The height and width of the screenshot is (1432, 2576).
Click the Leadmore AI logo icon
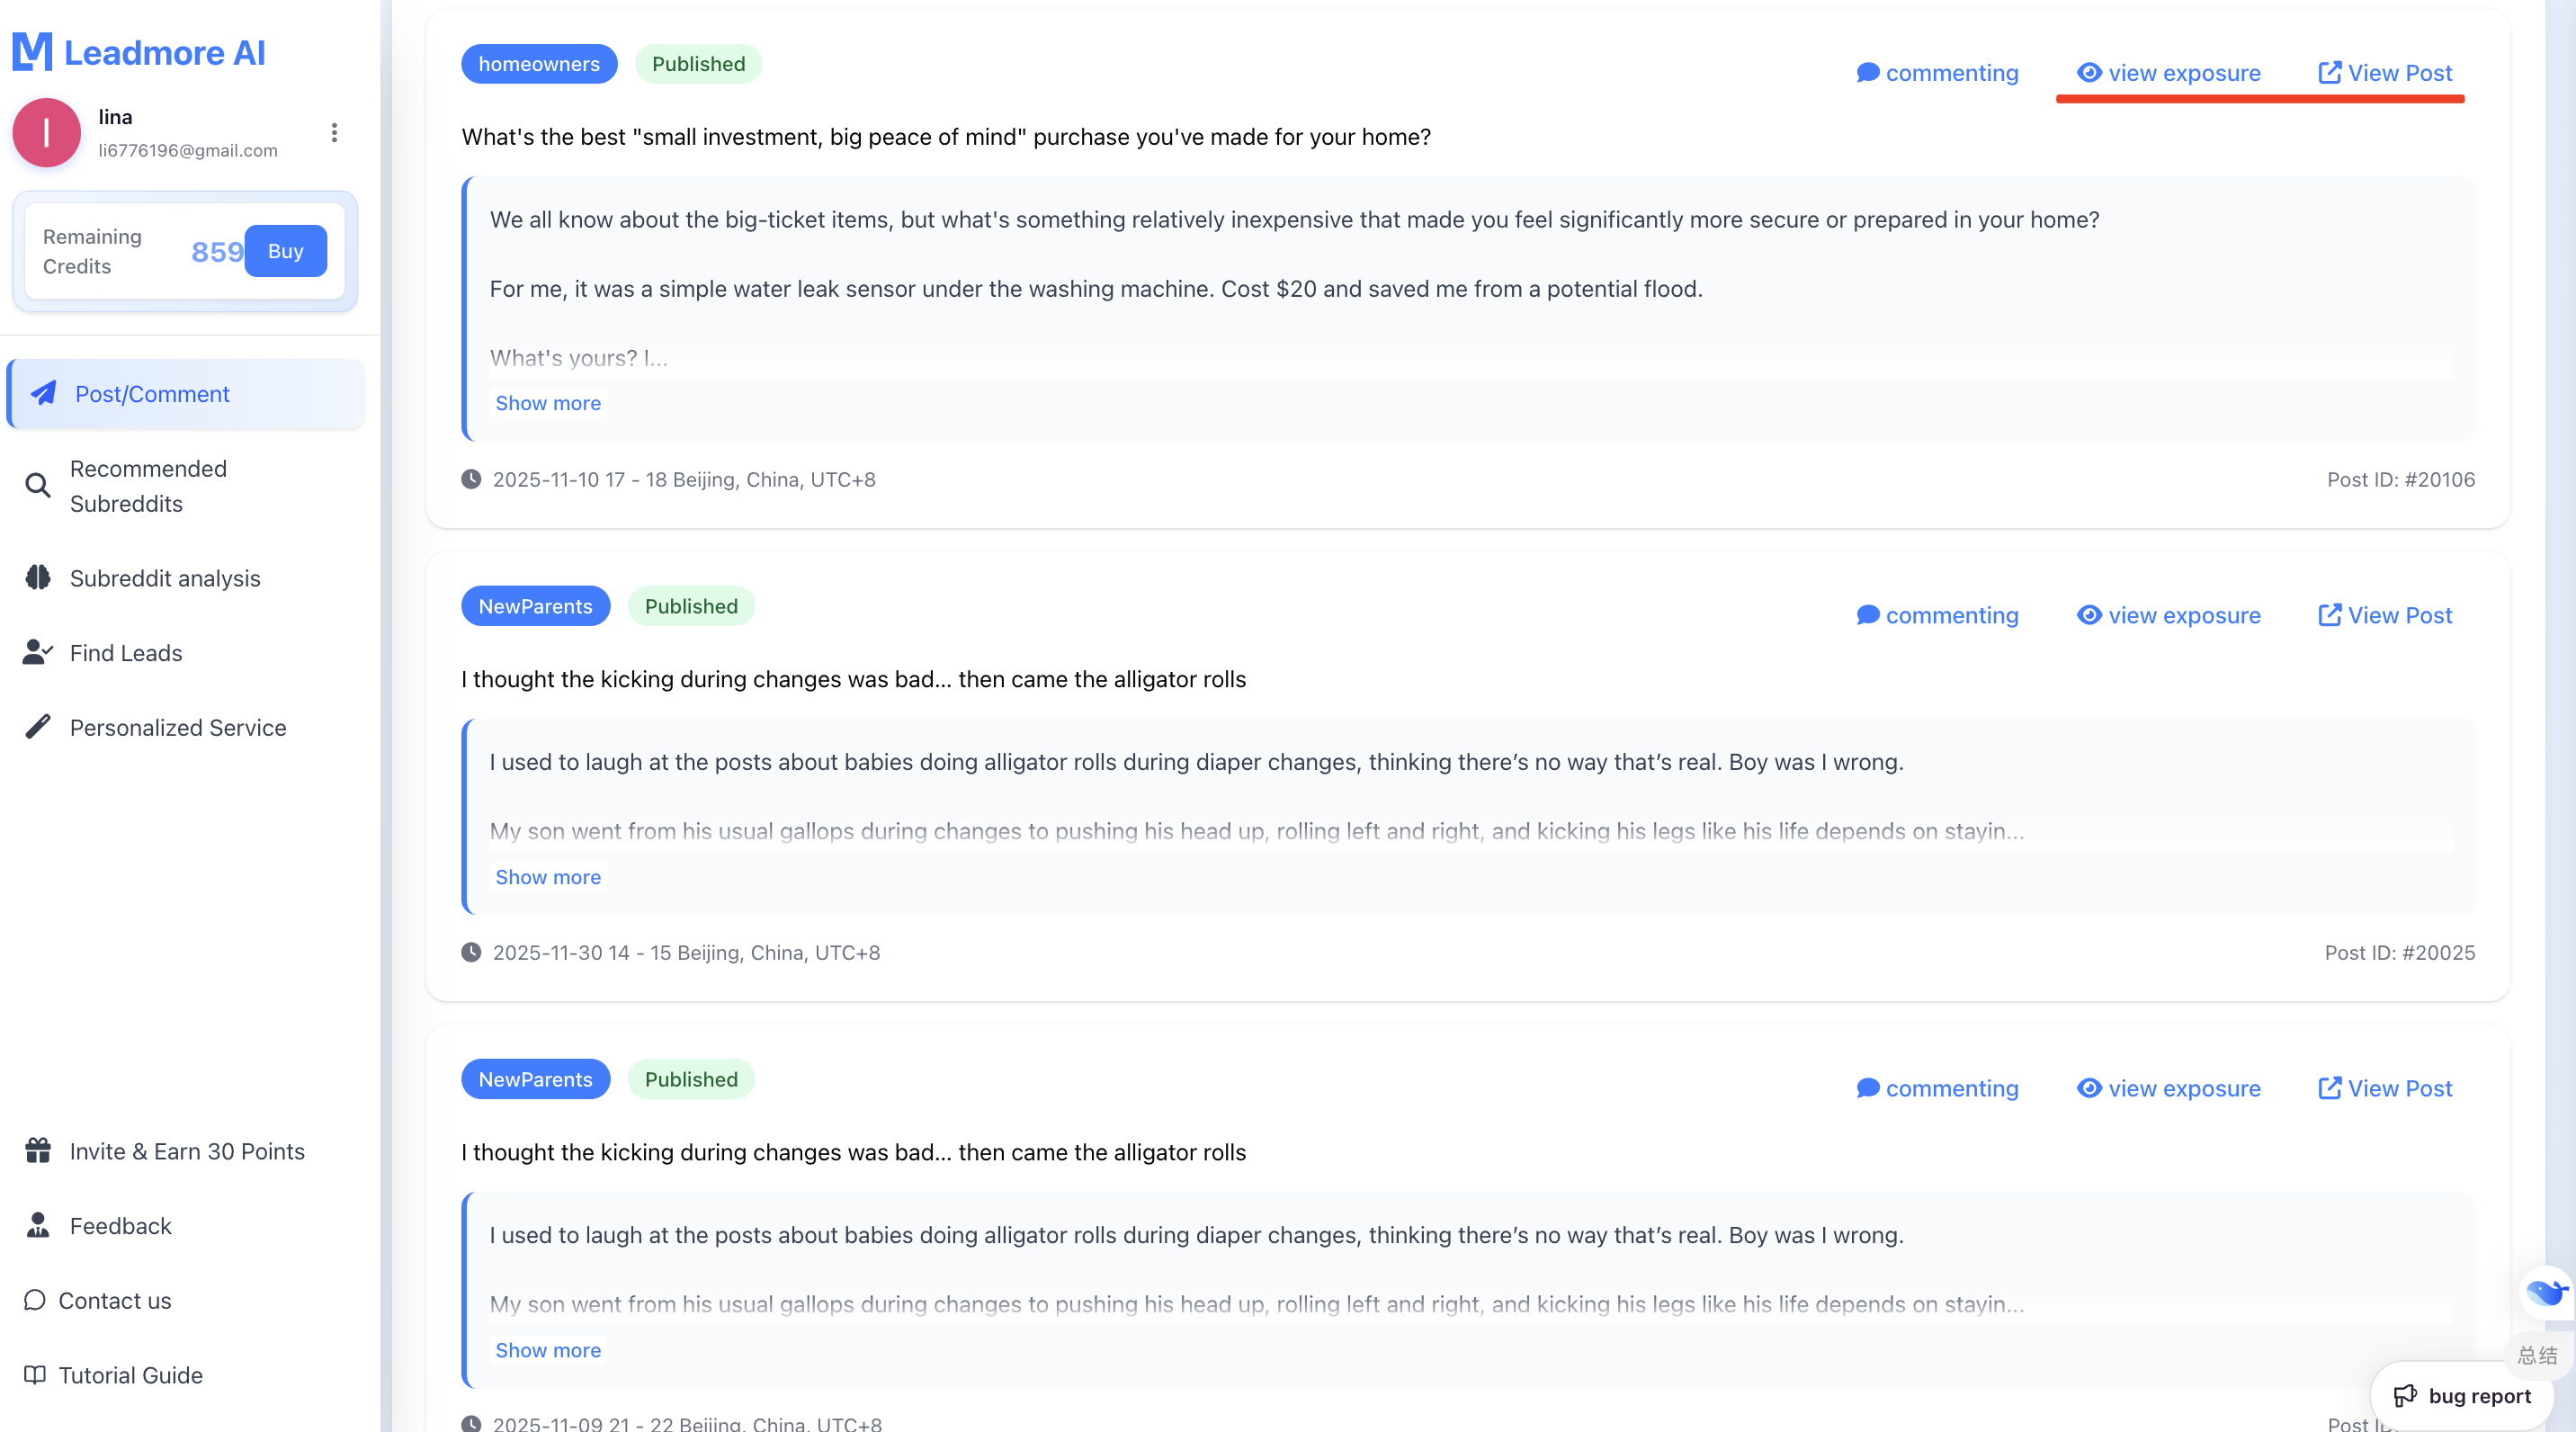pos(32,52)
